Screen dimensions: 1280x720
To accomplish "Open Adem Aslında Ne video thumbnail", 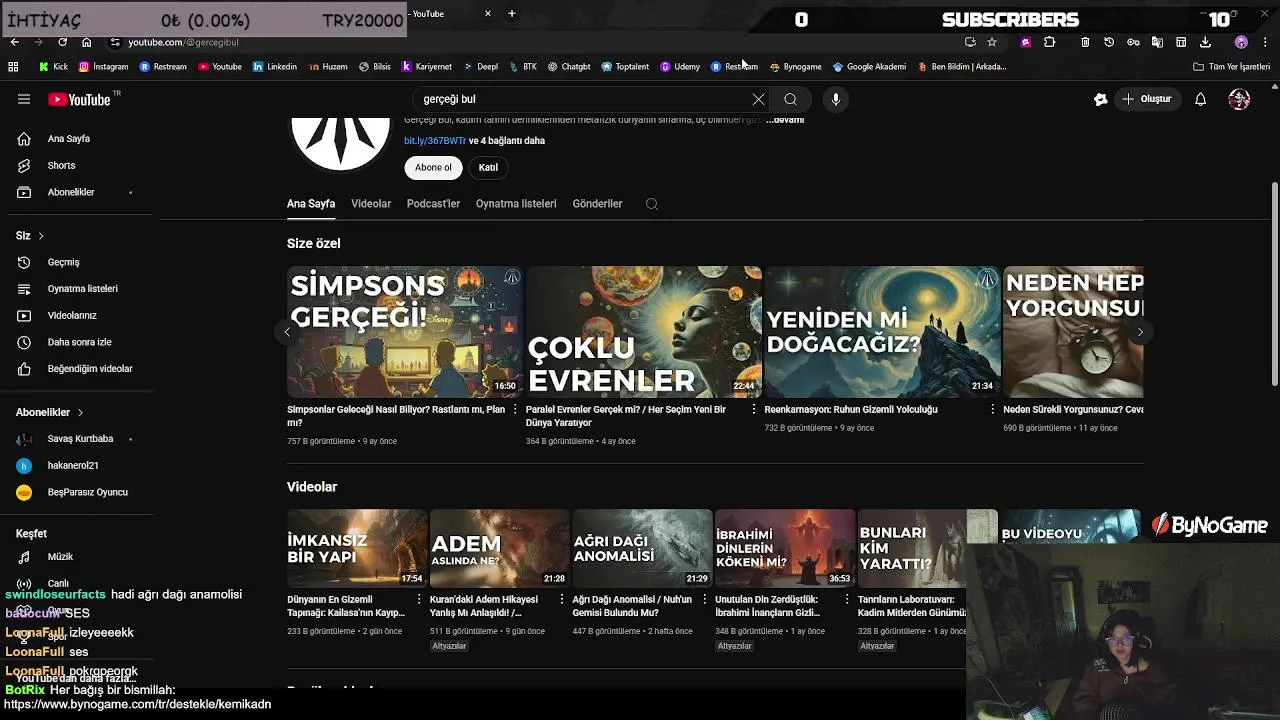I will coord(499,548).
